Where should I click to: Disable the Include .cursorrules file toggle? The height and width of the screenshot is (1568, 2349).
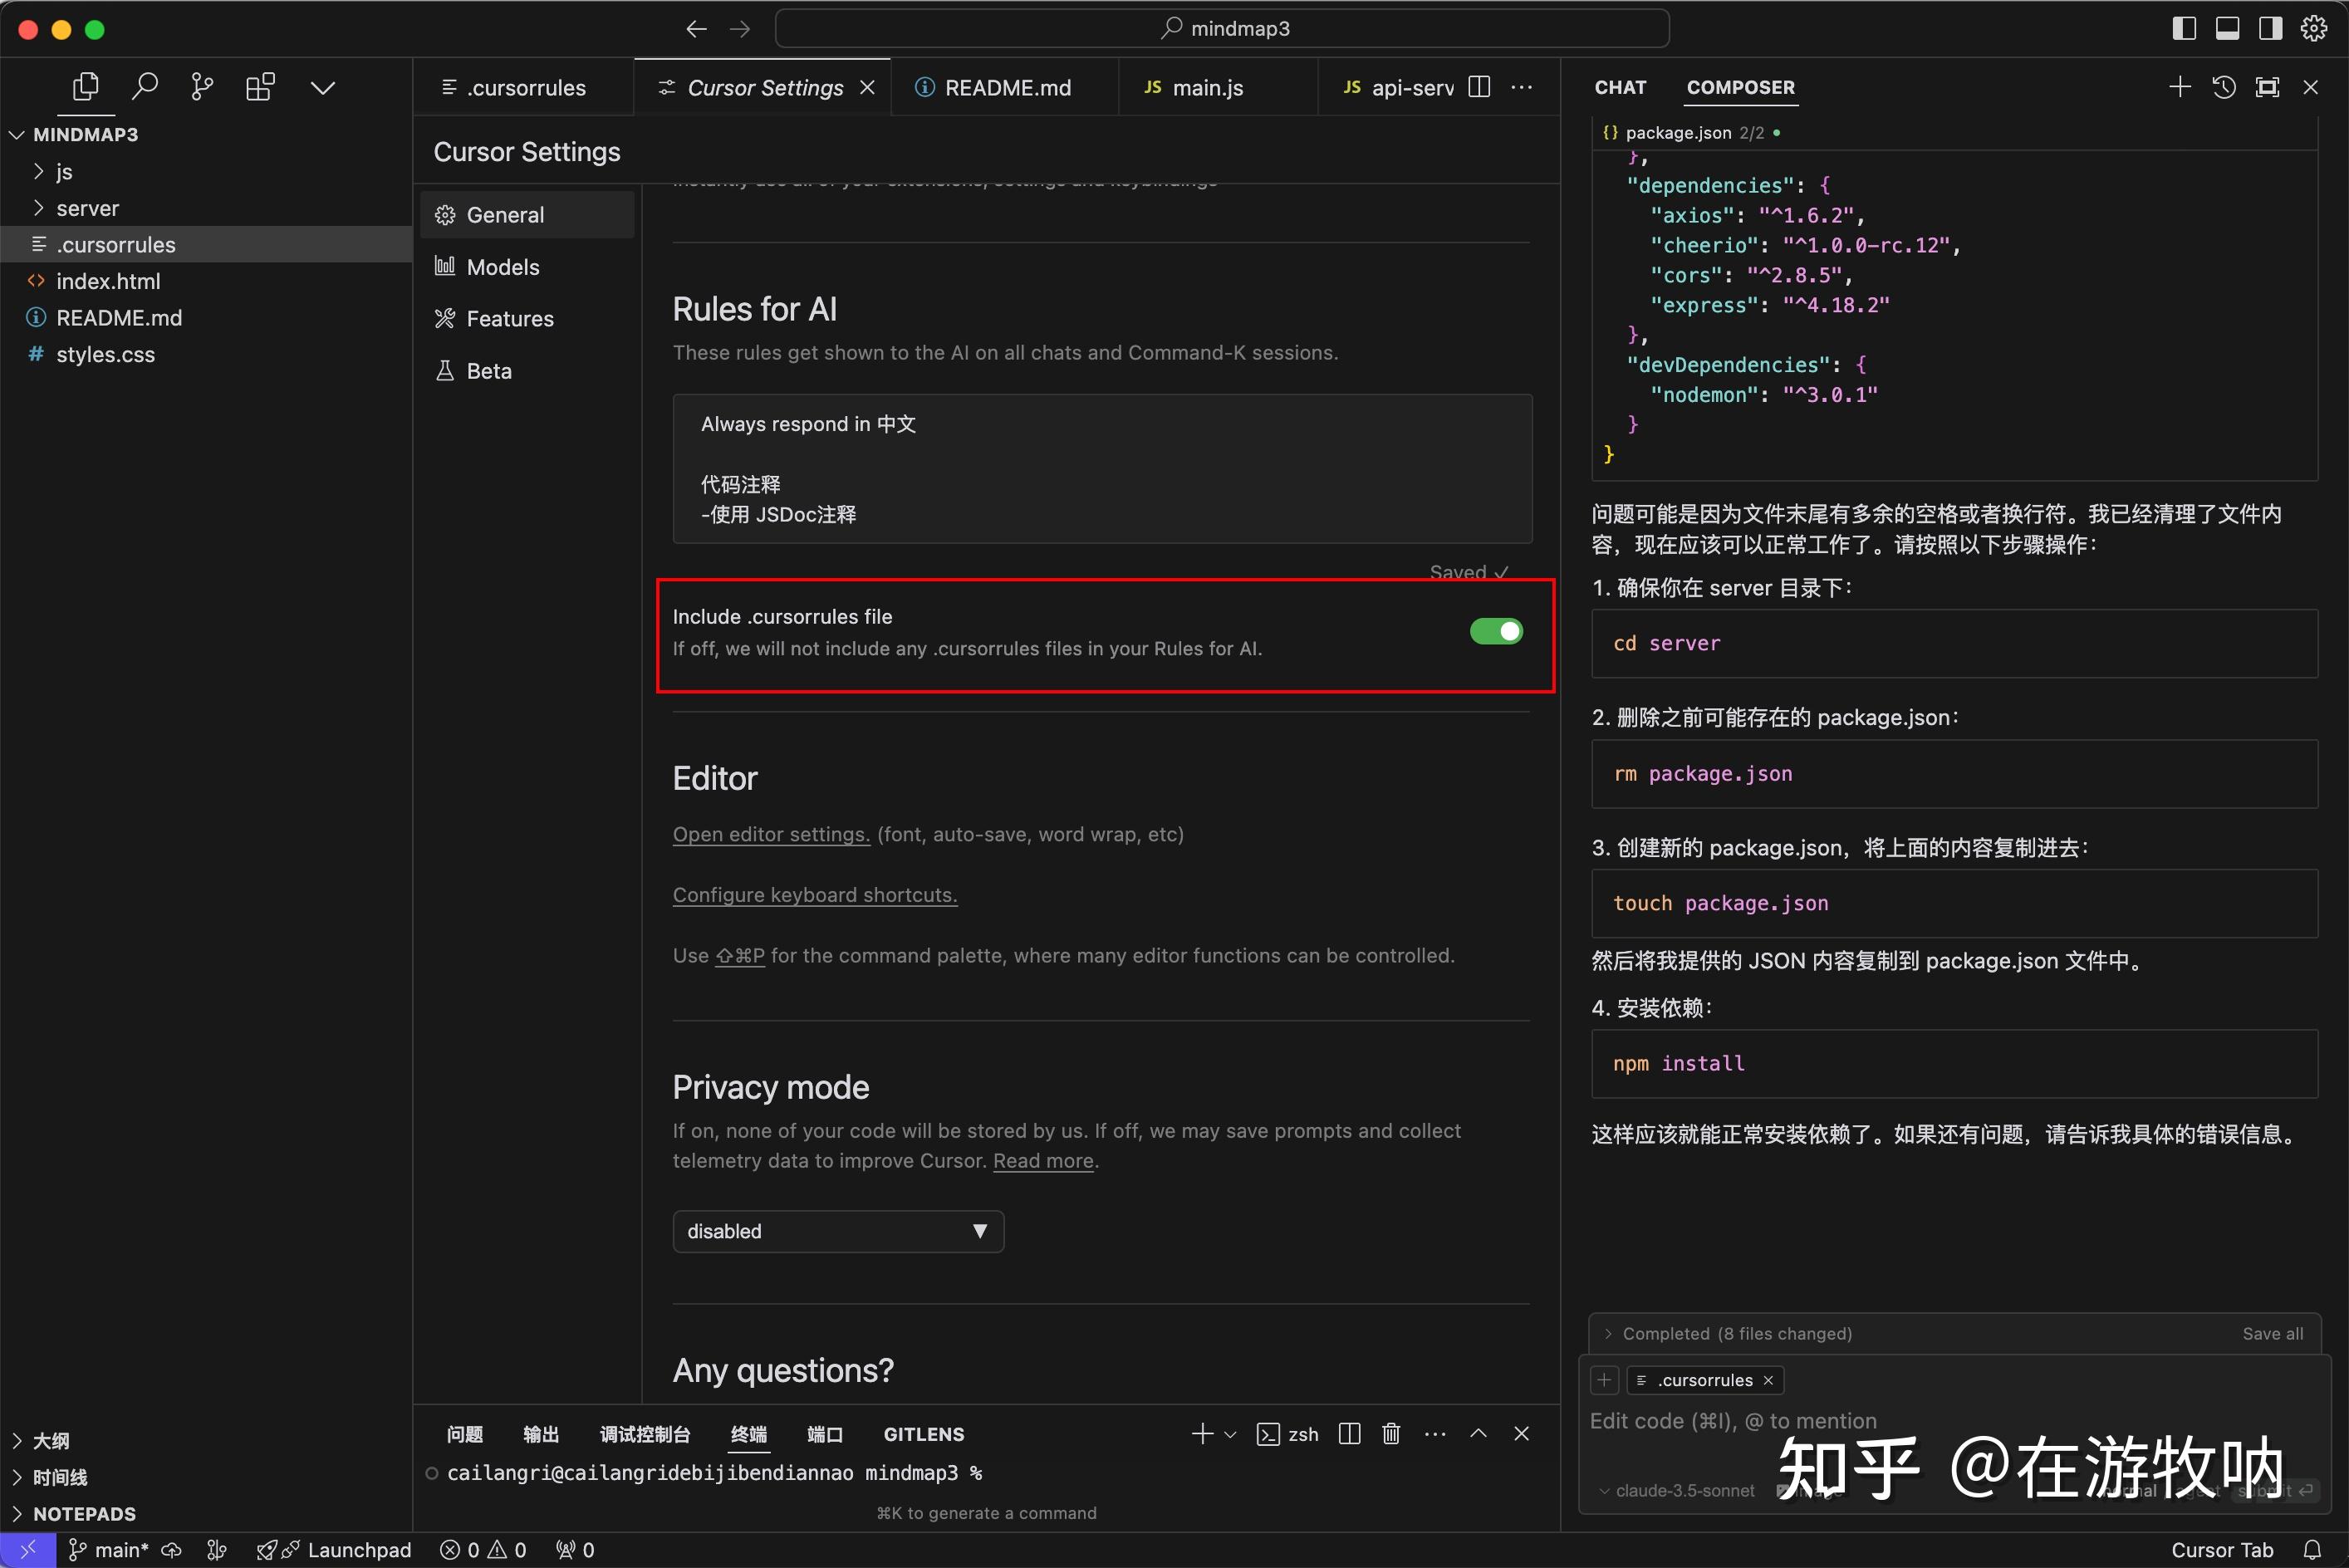click(1496, 631)
